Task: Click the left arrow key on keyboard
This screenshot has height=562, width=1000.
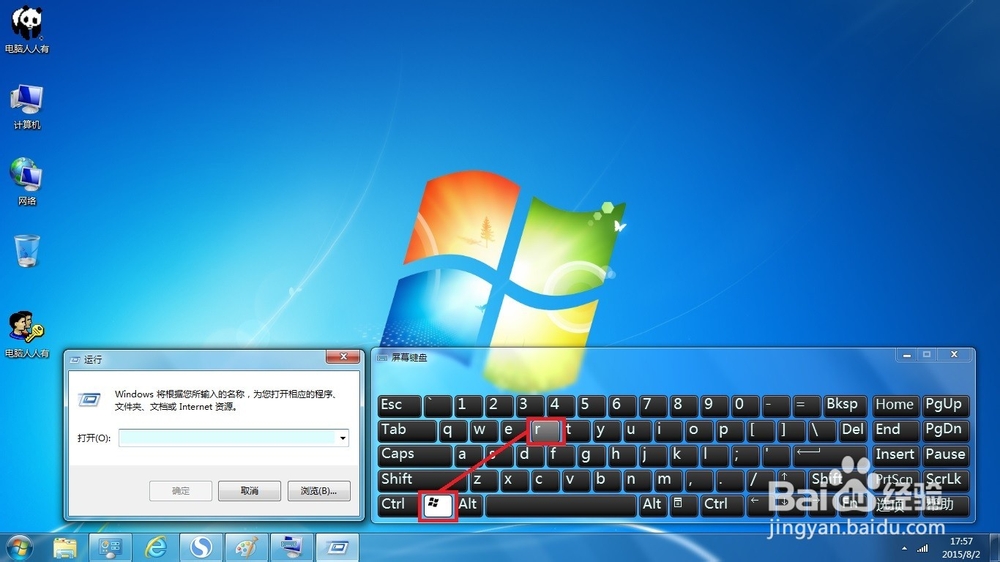Action: tap(760, 505)
